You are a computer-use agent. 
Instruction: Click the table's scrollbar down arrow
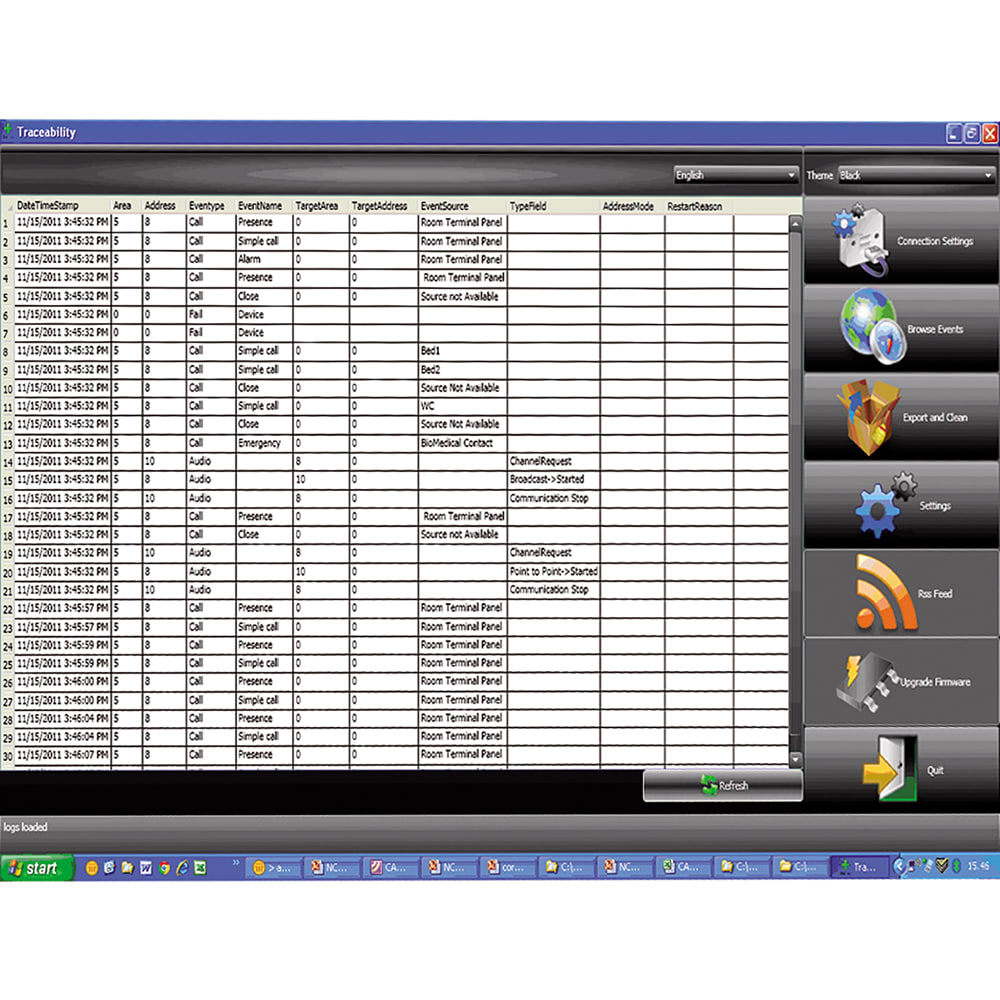796,761
